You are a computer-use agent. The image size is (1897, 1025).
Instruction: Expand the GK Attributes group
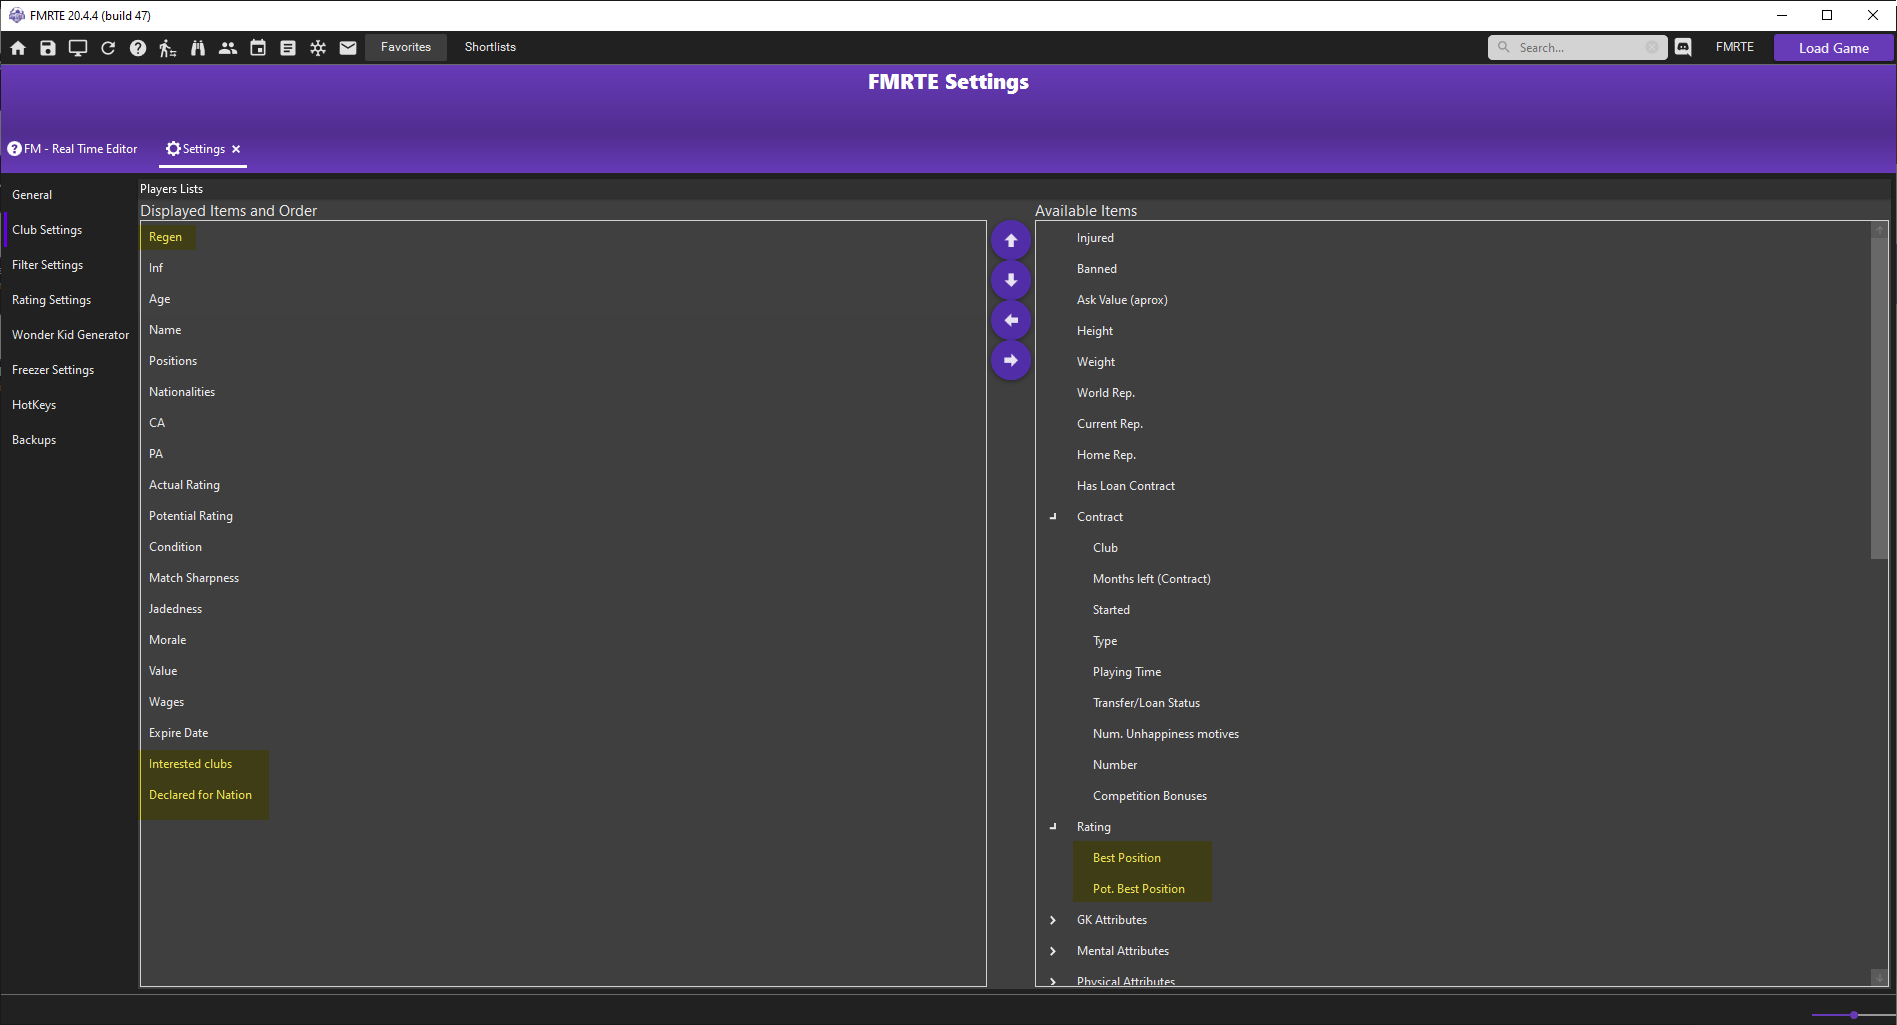click(1053, 920)
